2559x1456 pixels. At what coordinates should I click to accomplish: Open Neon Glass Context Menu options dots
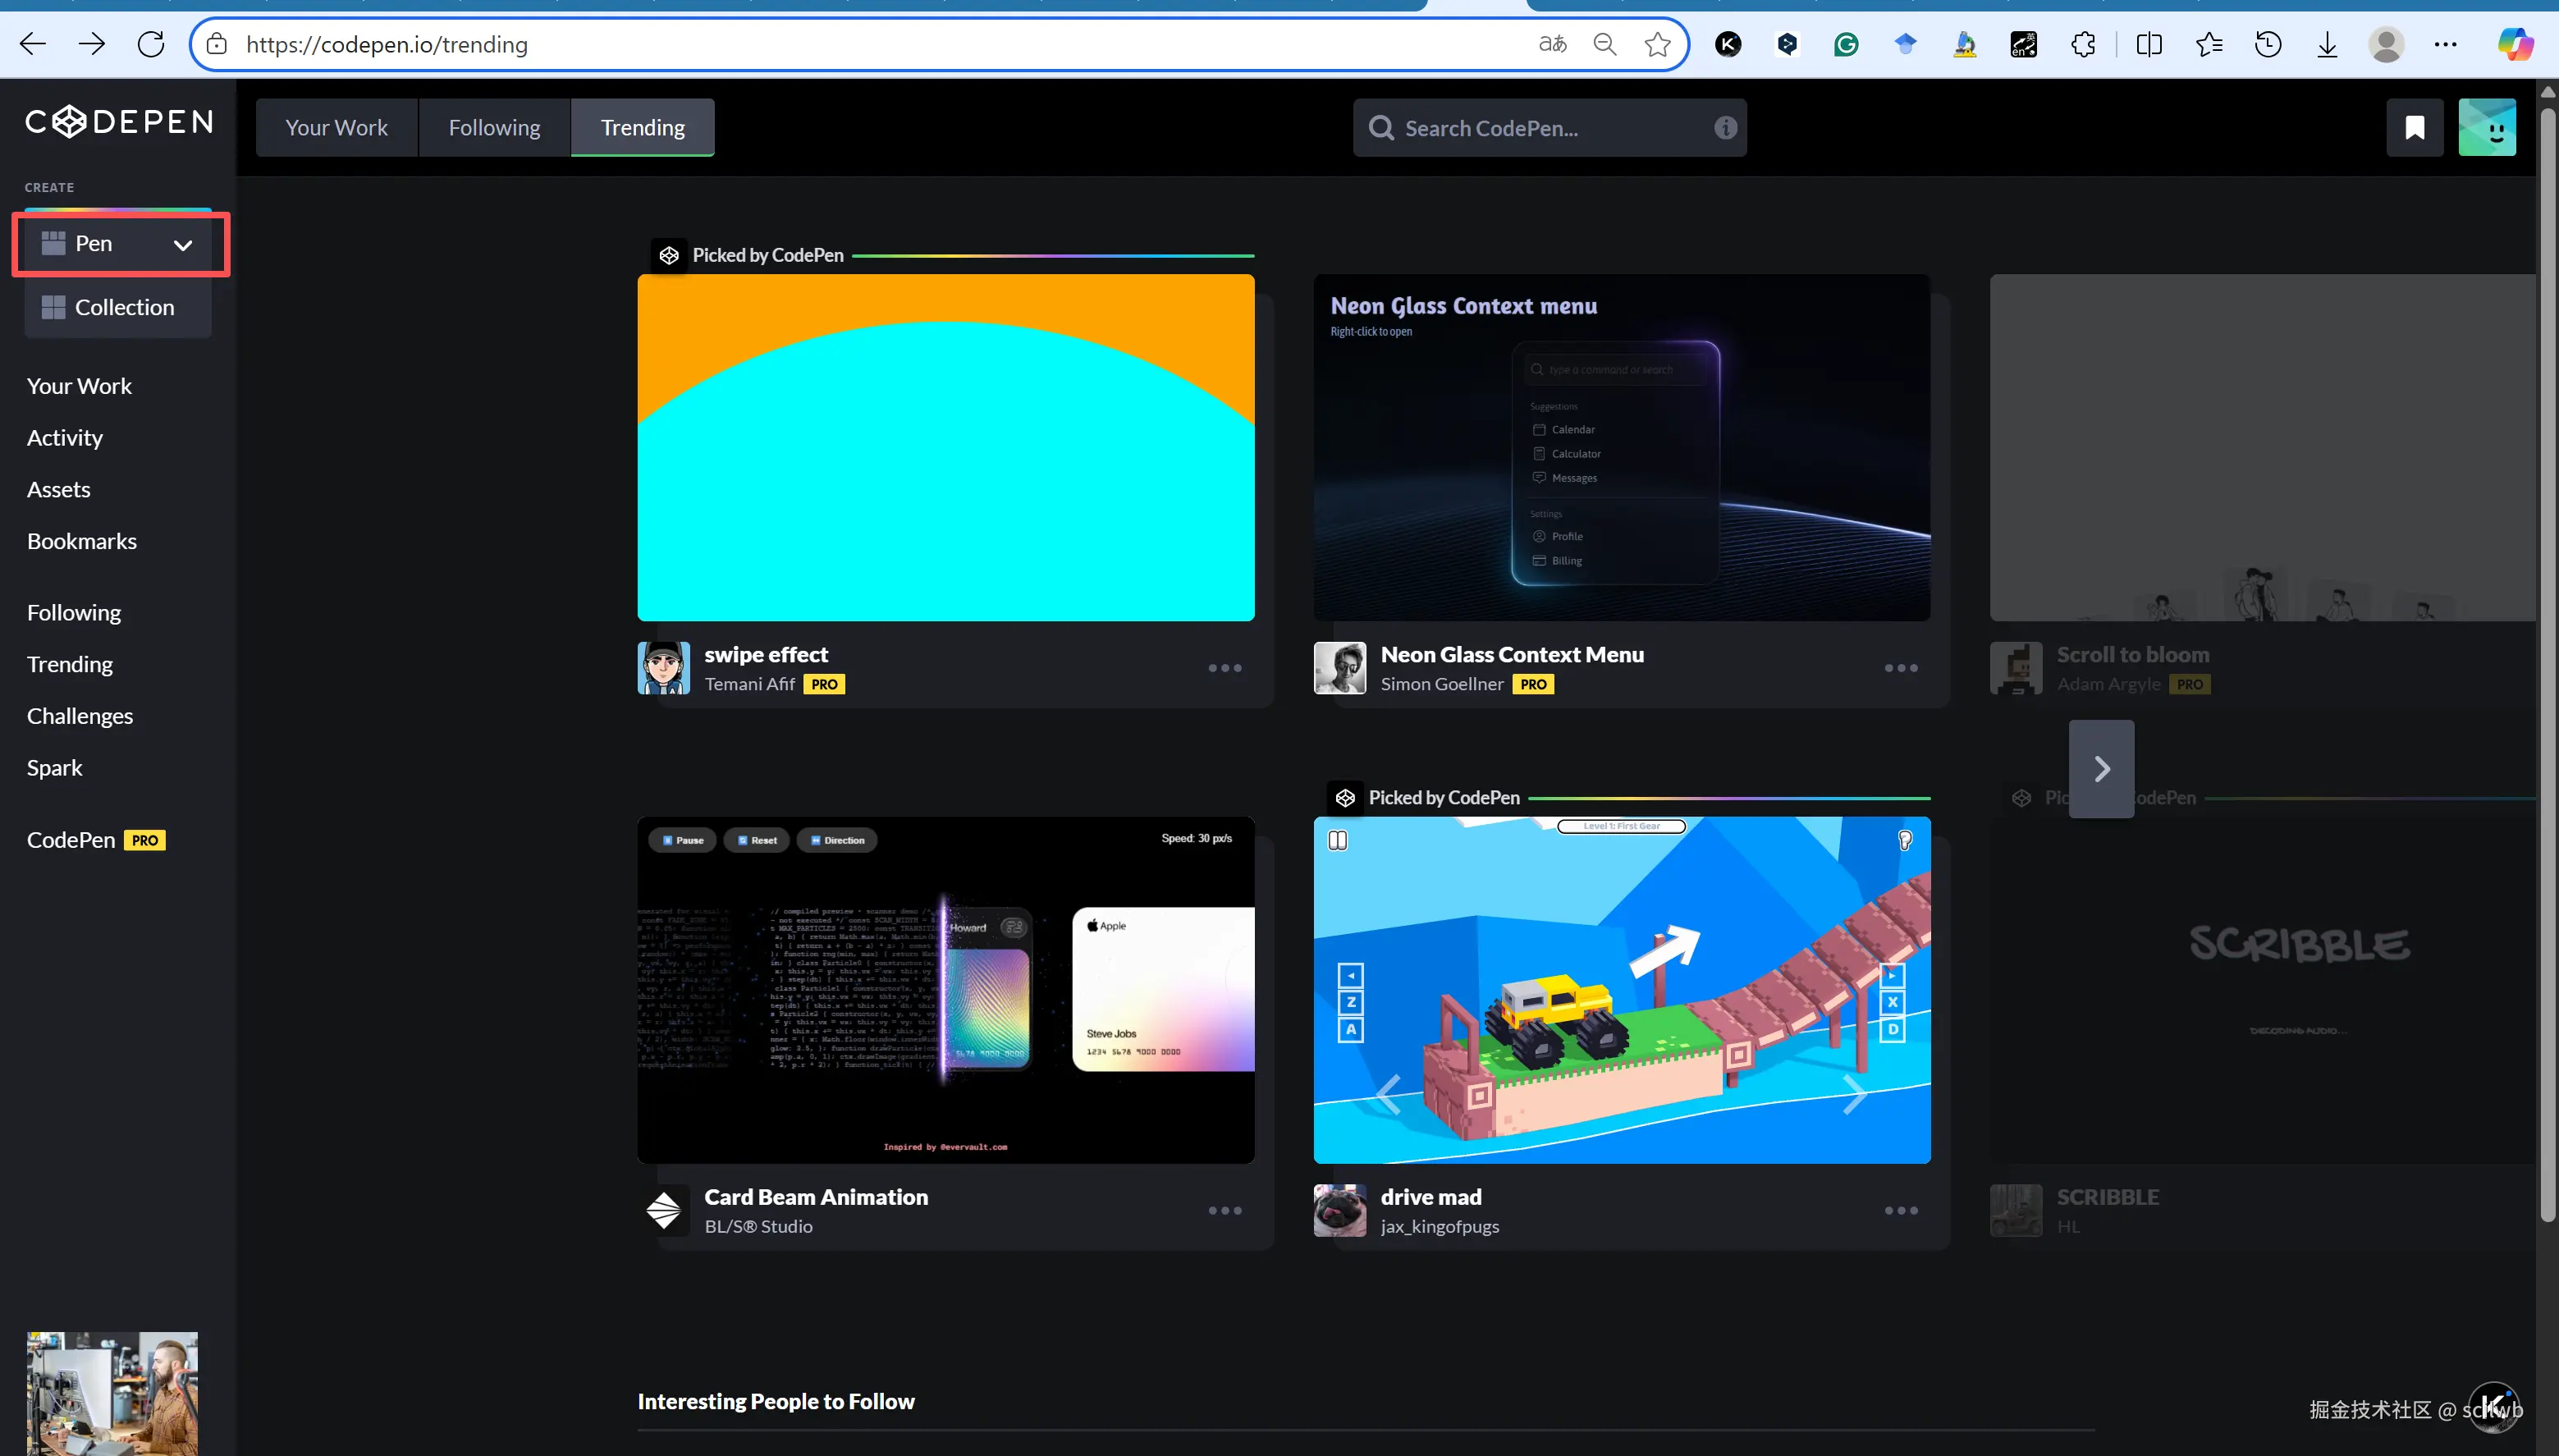(1900, 668)
